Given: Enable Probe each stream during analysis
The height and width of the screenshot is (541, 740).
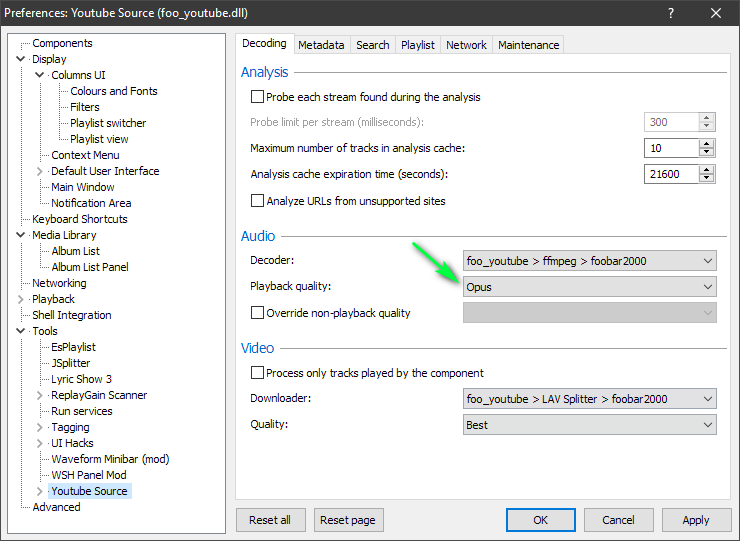Looking at the screenshot, I should click(x=258, y=97).
